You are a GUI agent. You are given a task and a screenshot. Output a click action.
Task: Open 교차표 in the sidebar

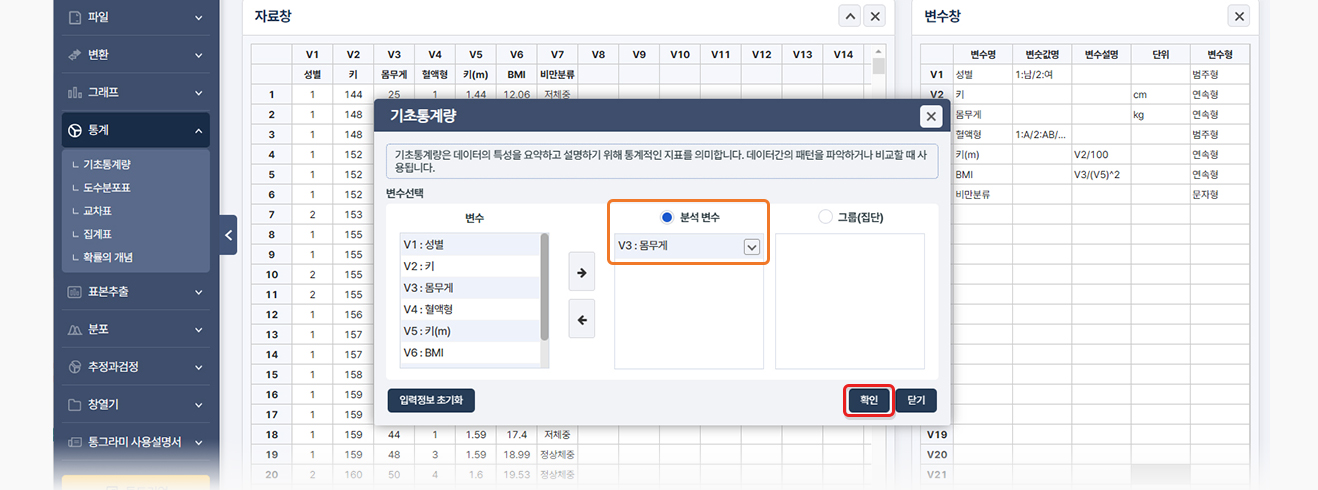98,211
